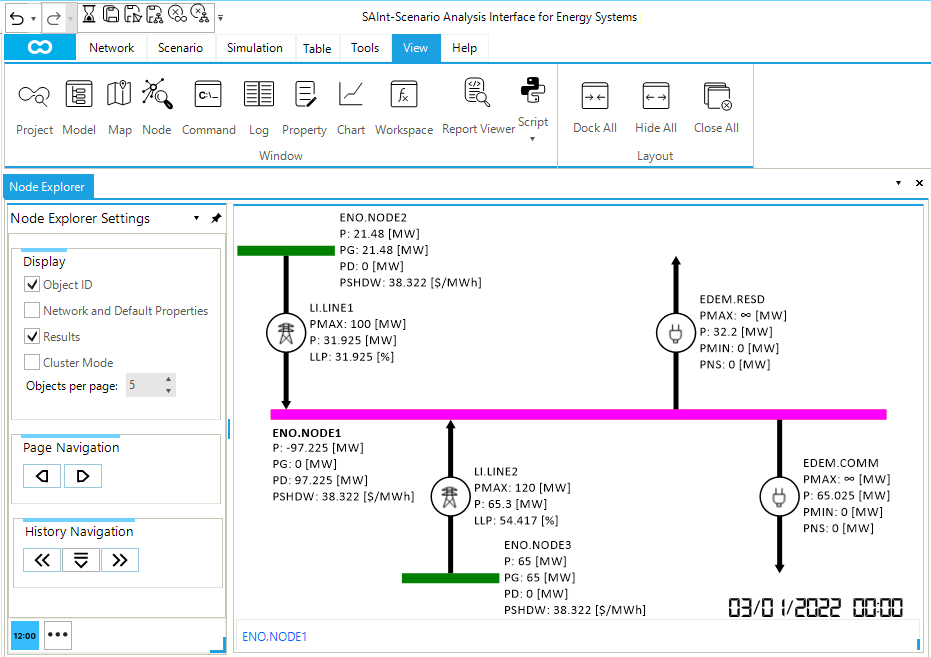Click the ENO.NODE1 link at bottom
931x657 pixels.
[x=274, y=637]
